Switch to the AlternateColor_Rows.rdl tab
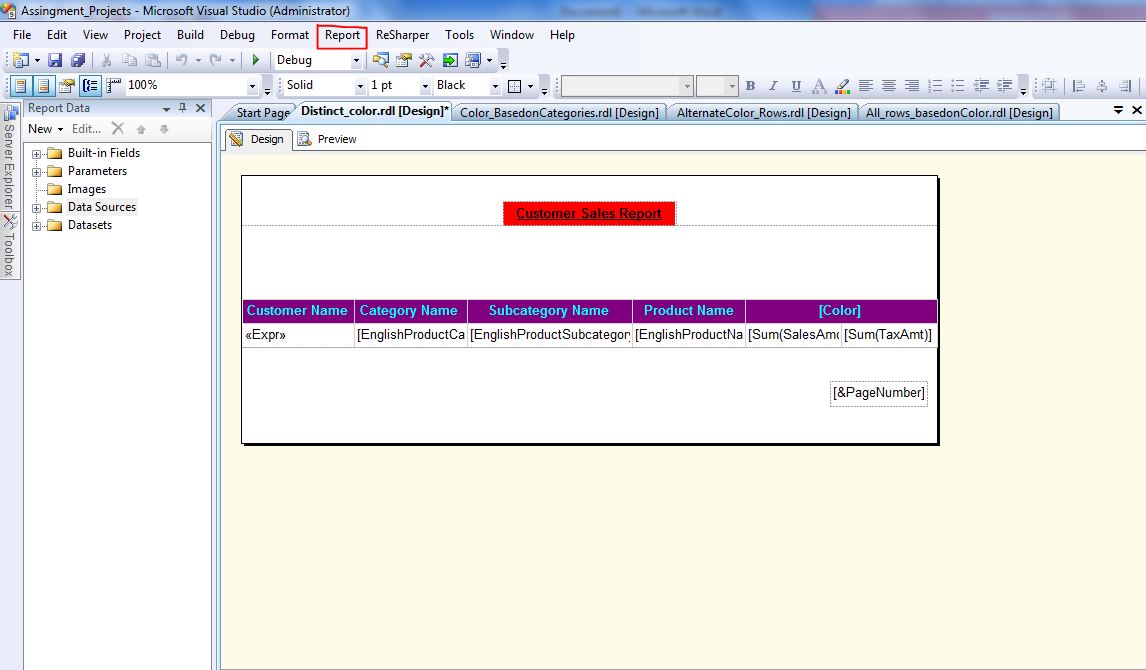Screen dimensions: 1146x670 pos(763,113)
